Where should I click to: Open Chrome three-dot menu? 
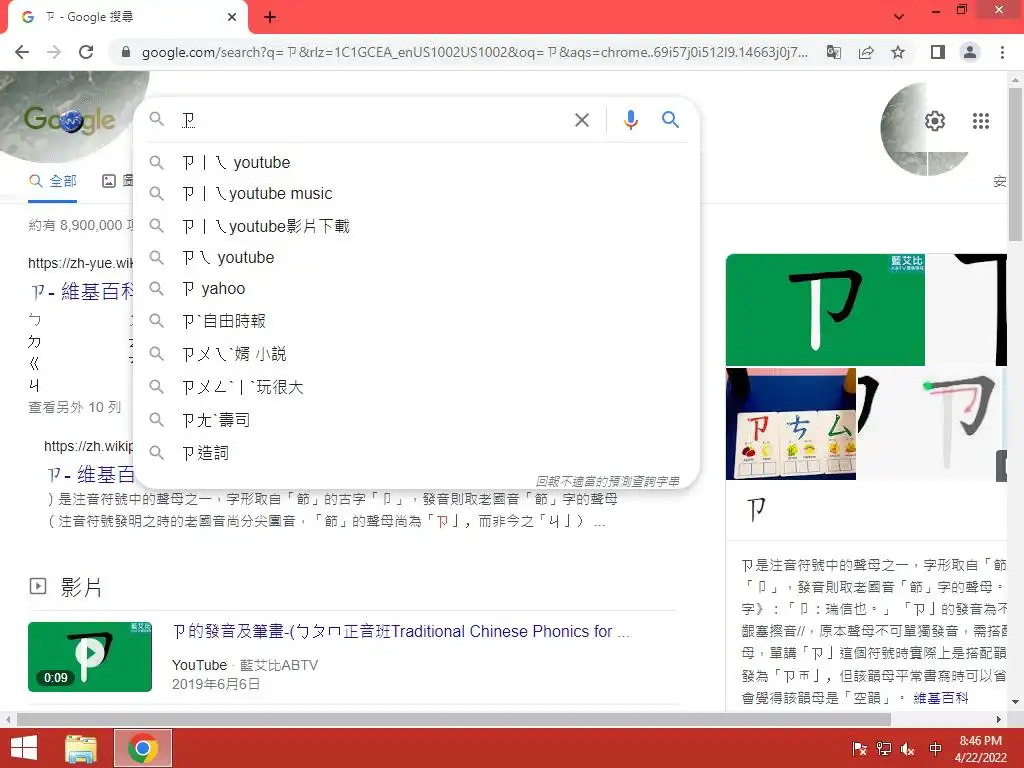(x=1002, y=52)
